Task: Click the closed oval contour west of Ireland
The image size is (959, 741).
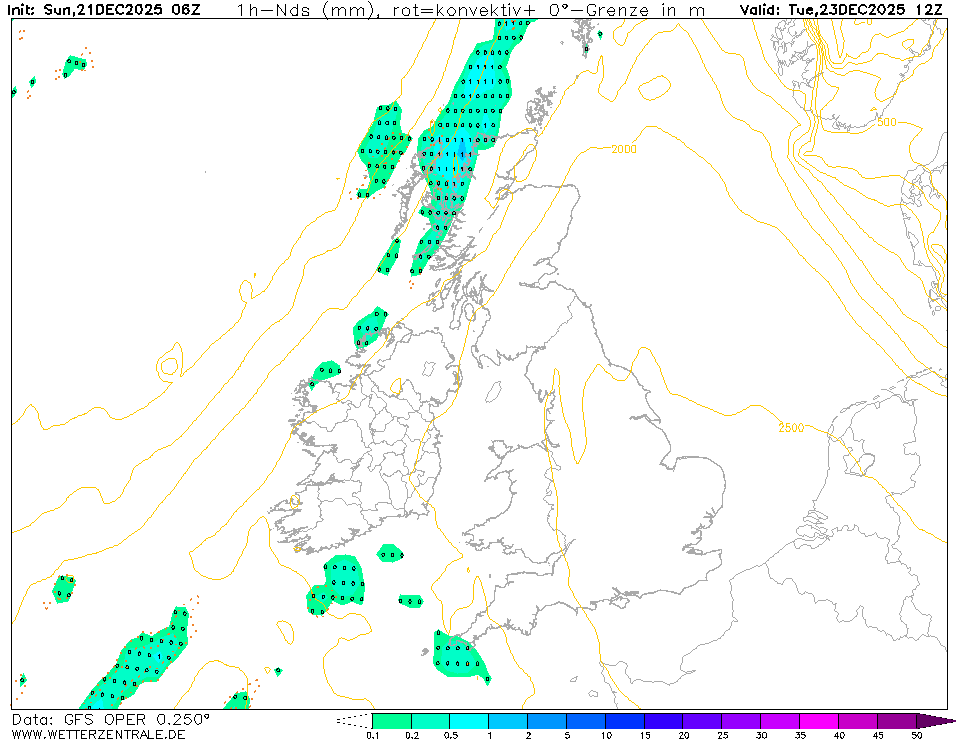Action: 168,358
